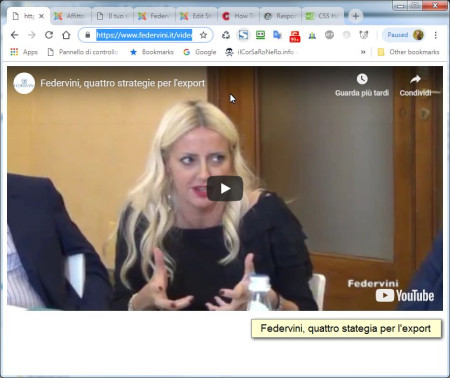Go back to previous page
The image size is (450, 378).
(x=15, y=35)
